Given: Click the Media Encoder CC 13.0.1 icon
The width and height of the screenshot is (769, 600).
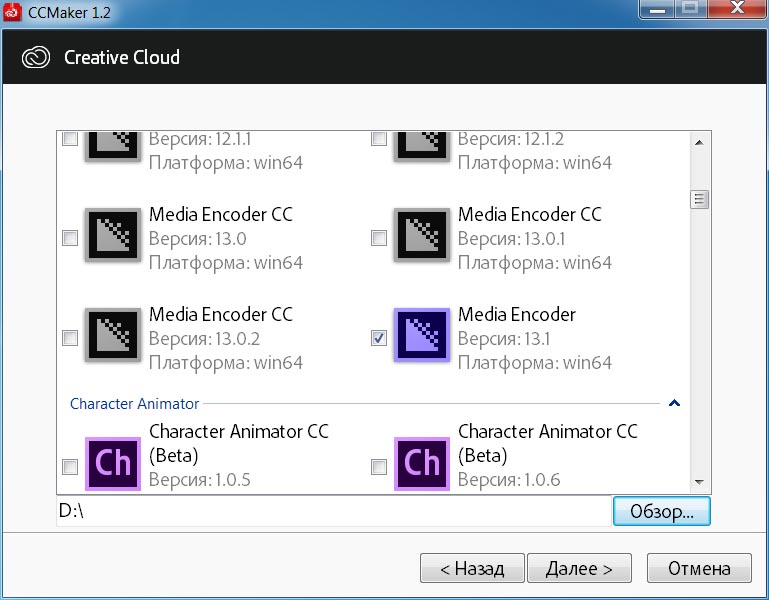Looking at the screenshot, I should [422, 235].
